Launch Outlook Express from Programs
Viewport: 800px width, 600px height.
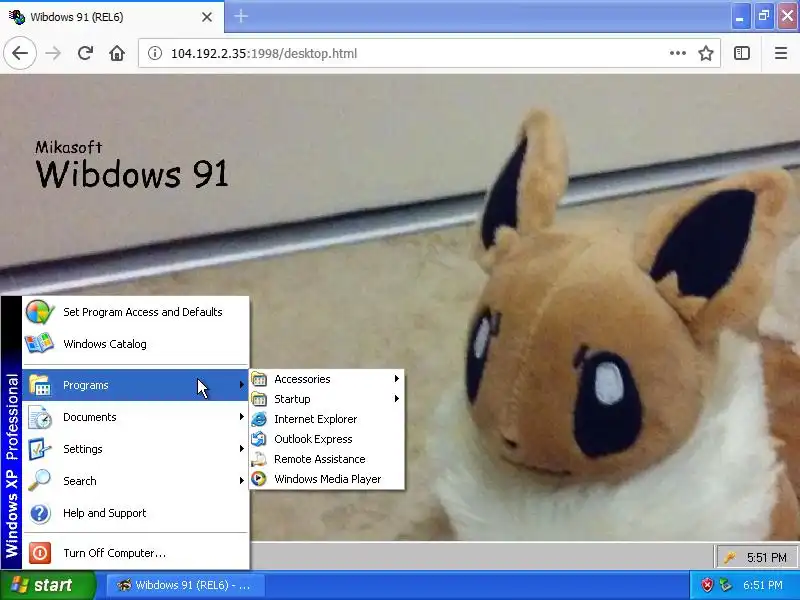[x=327, y=439]
